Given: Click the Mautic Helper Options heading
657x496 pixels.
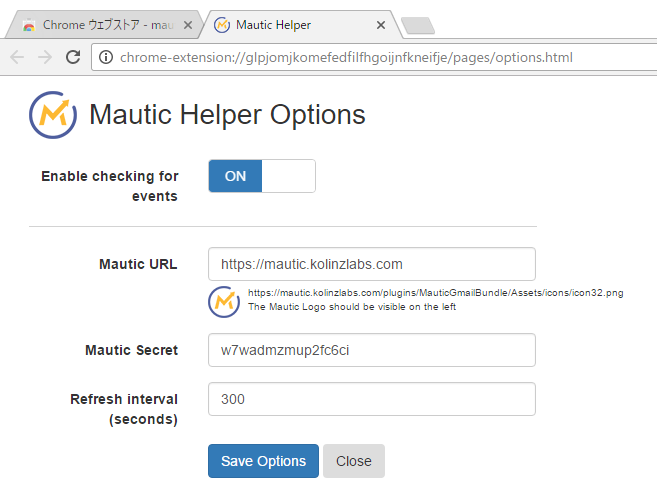Looking at the screenshot, I should click(227, 115).
